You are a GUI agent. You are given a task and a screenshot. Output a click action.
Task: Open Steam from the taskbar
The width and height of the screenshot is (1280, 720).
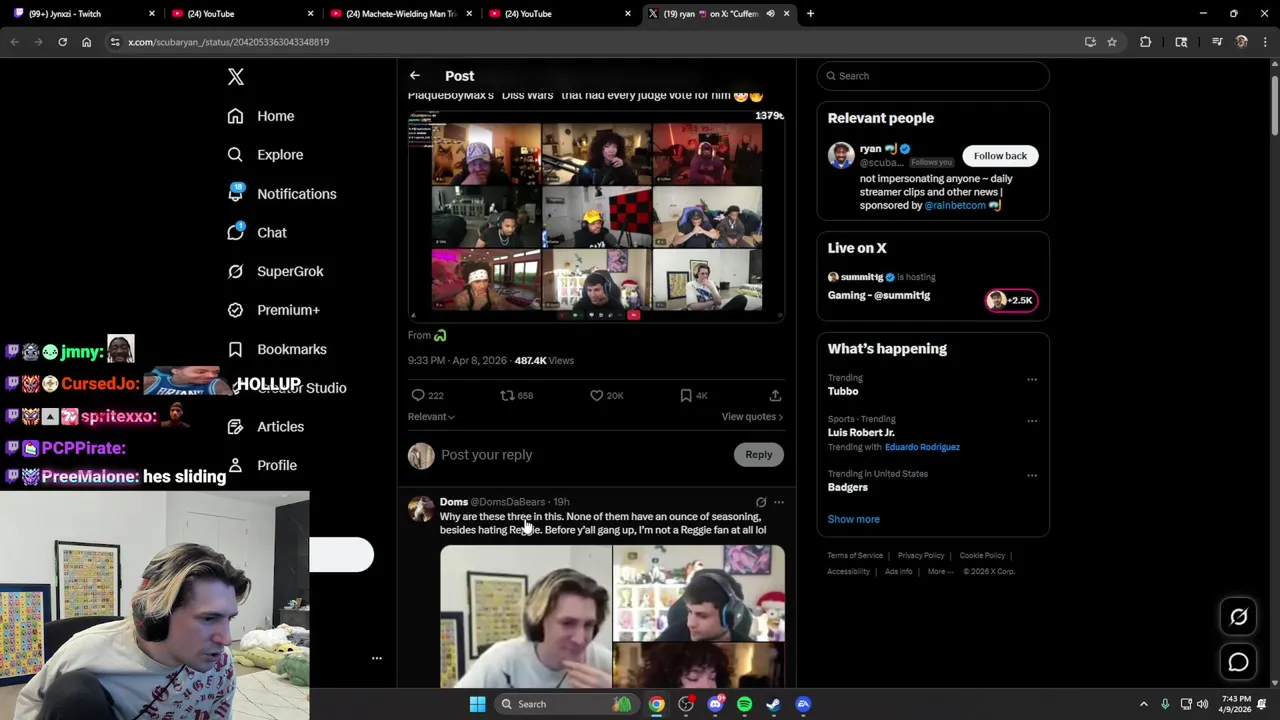[x=773, y=704]
